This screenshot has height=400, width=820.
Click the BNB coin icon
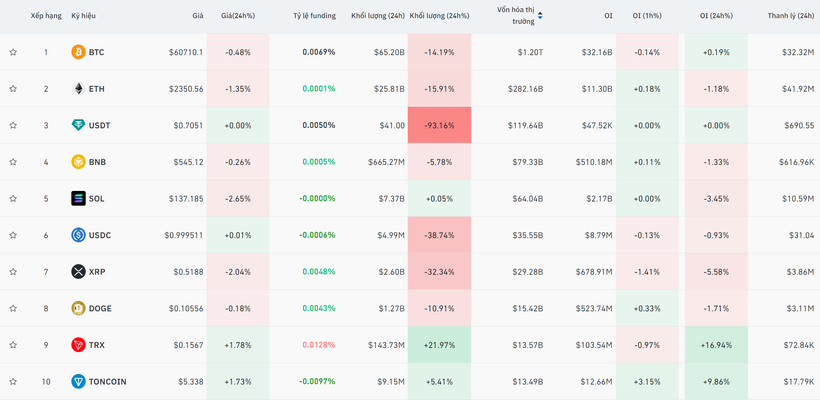click(x=78, y=162)
